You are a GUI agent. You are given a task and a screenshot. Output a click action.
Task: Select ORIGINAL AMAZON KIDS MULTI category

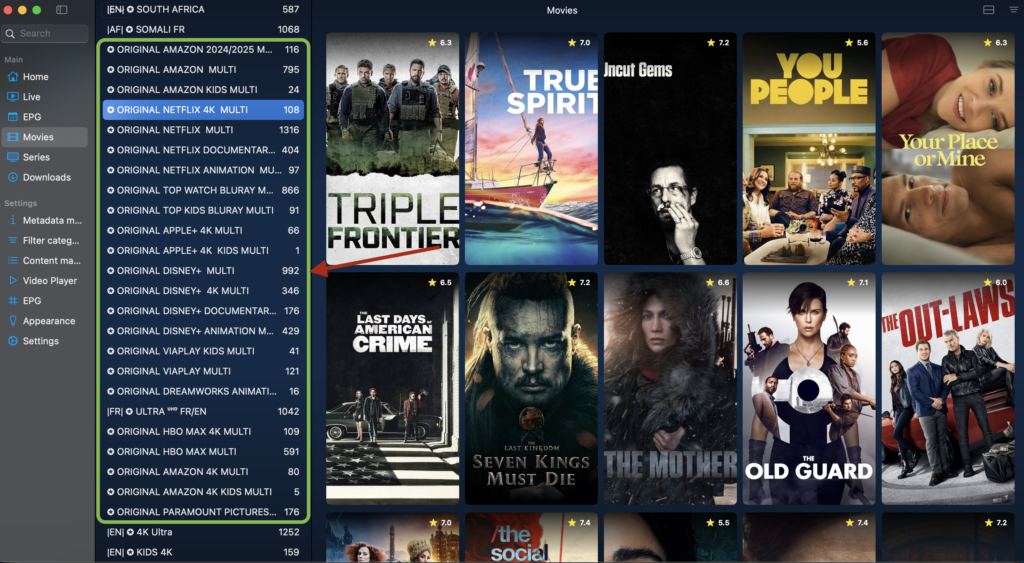tap(203, 89)
